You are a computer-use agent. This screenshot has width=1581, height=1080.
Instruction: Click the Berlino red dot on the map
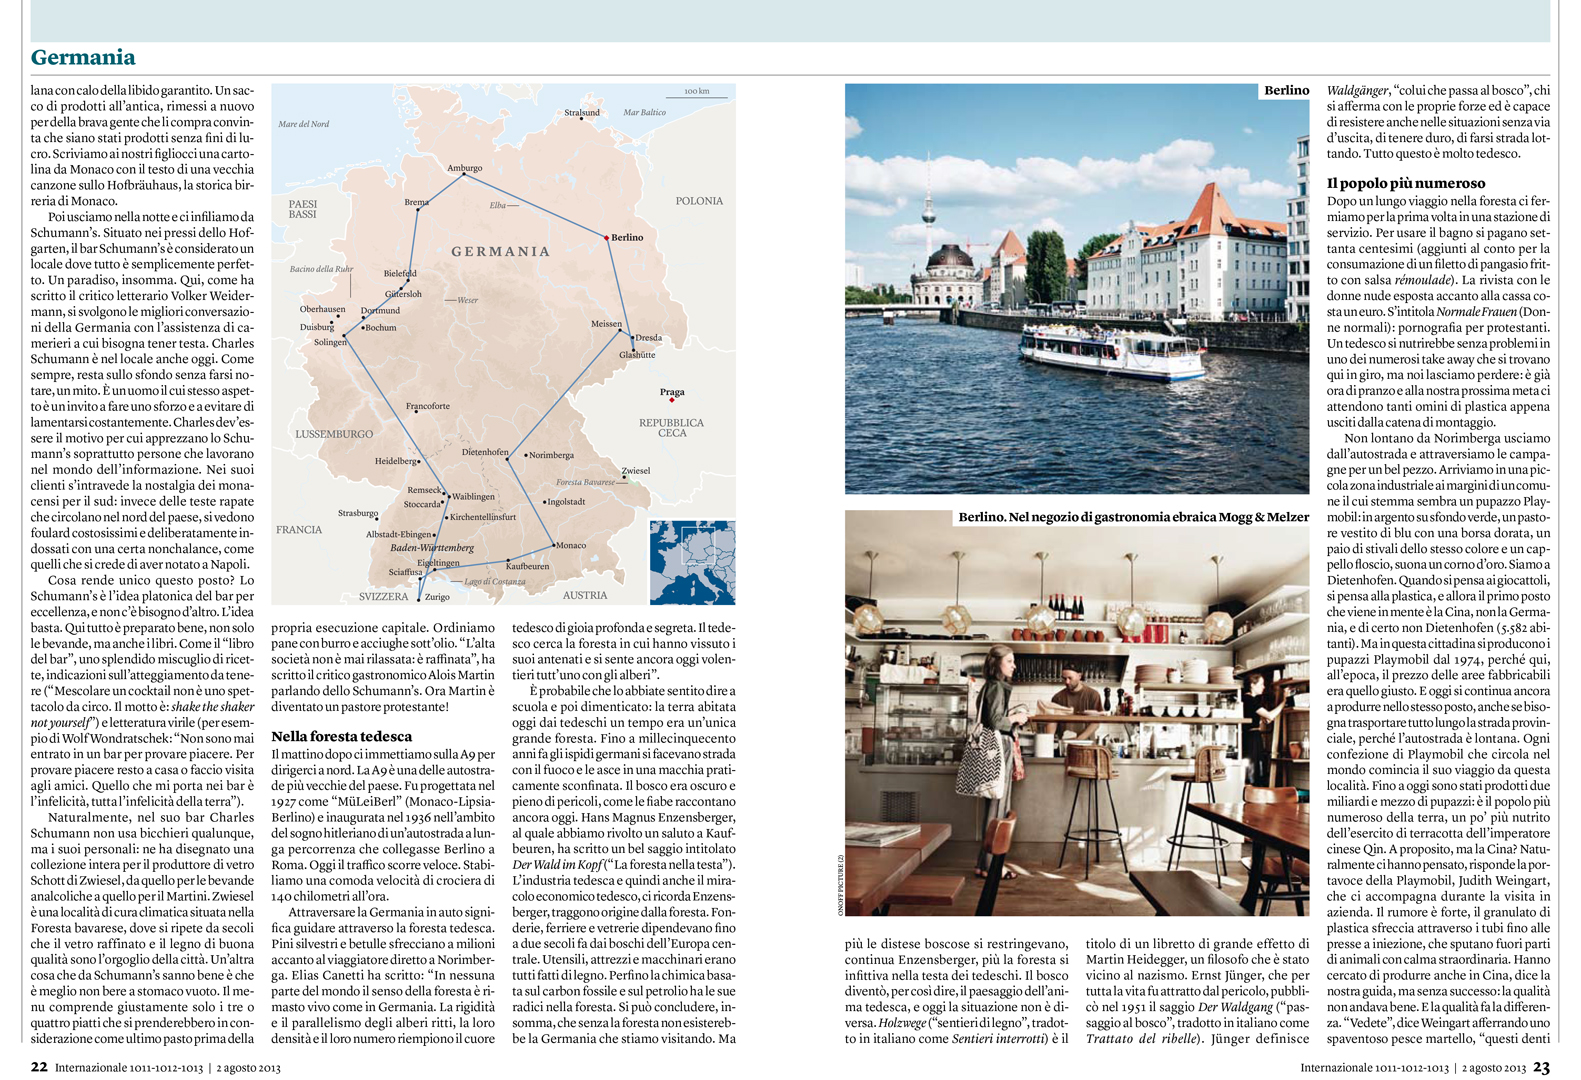pyautogui.click(x=606, y=238)
